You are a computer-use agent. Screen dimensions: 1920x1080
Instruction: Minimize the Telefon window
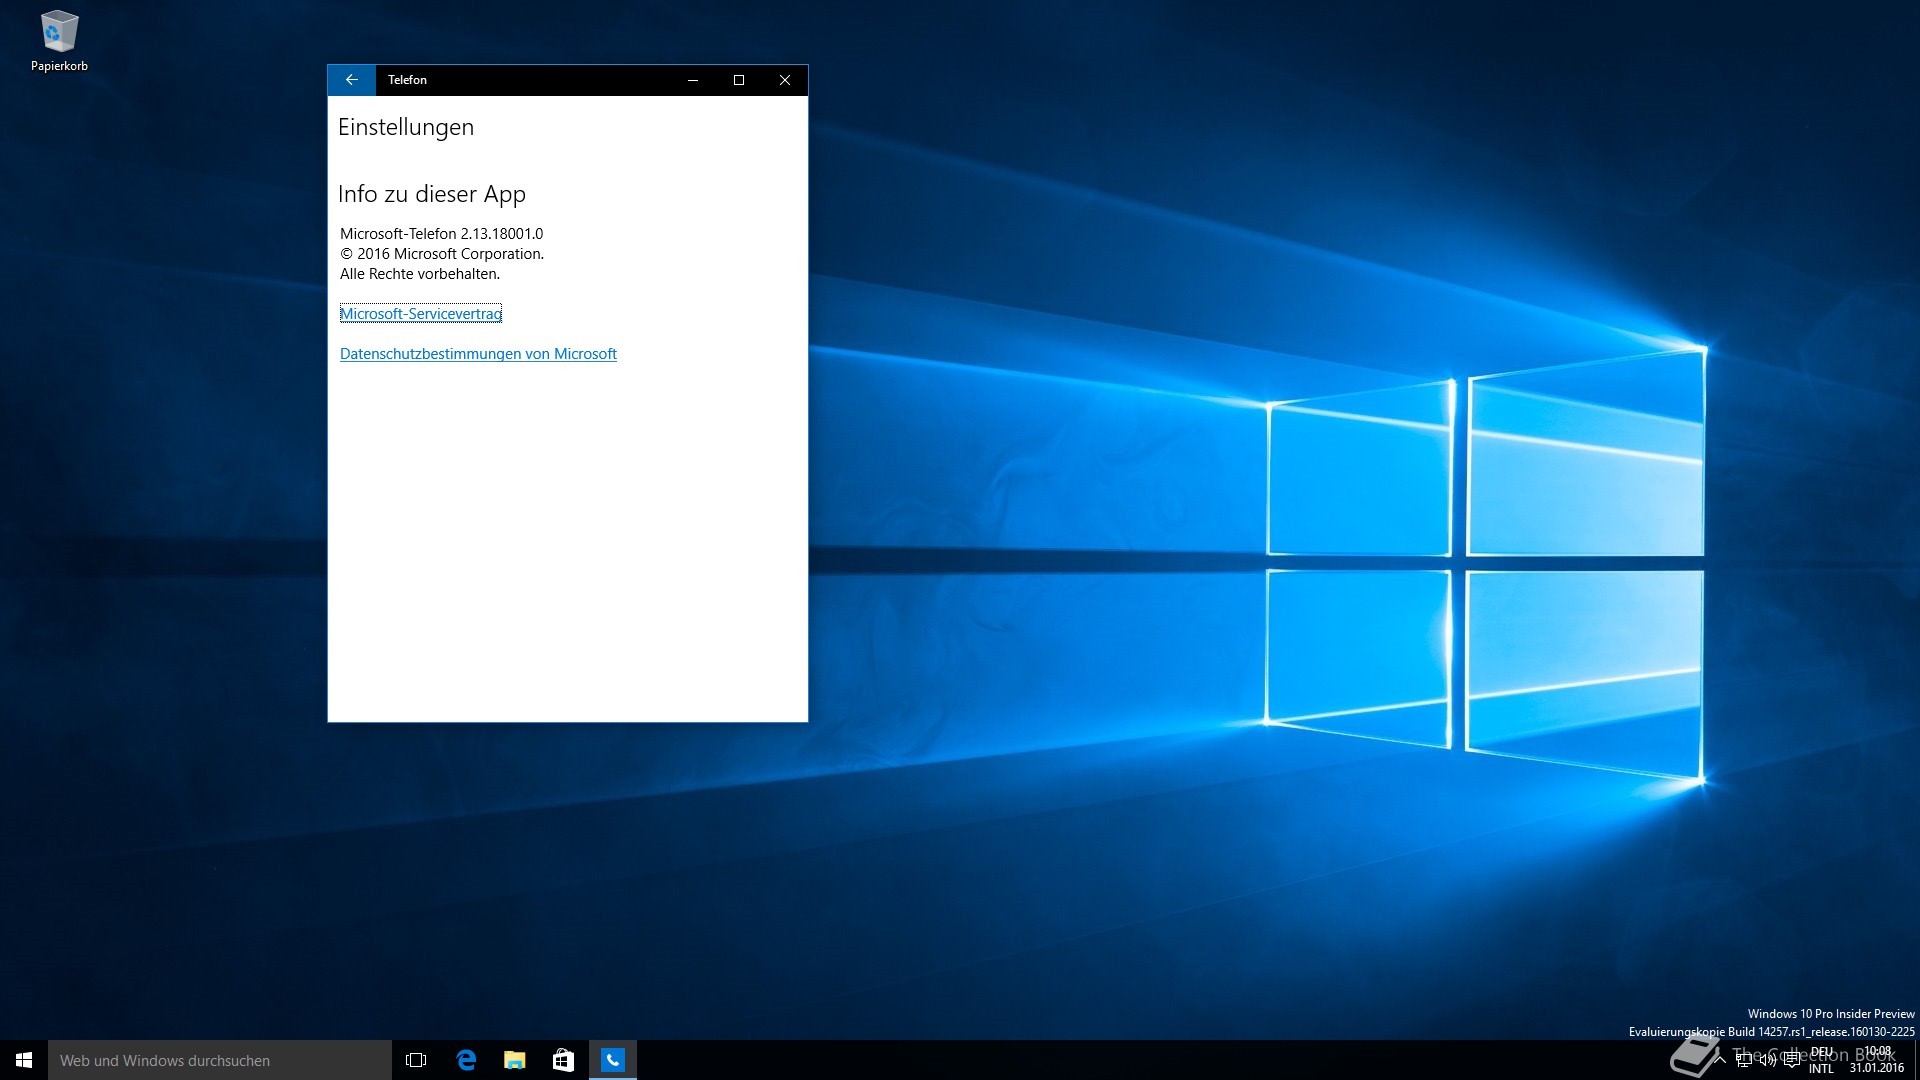point(693,80)
